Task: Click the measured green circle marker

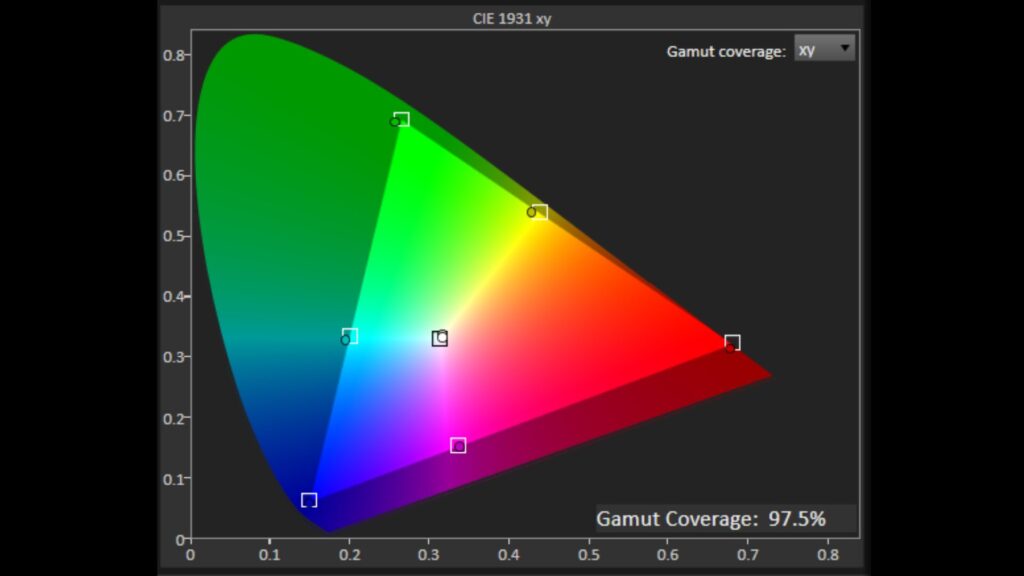Action: [394, 122]
